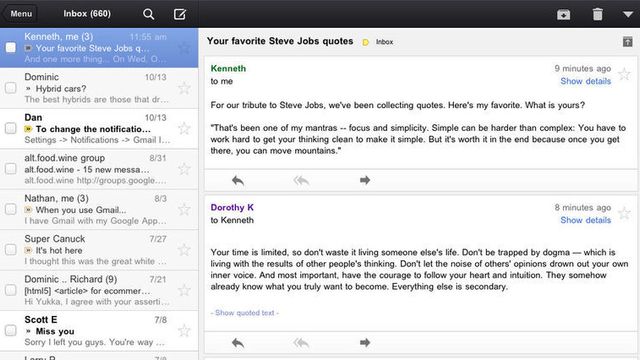The width and height of the screenshot is (640, 360).
Task: Tick the checkbox for the Kenneth, me (3) conversation
Action: click(11, 48)
